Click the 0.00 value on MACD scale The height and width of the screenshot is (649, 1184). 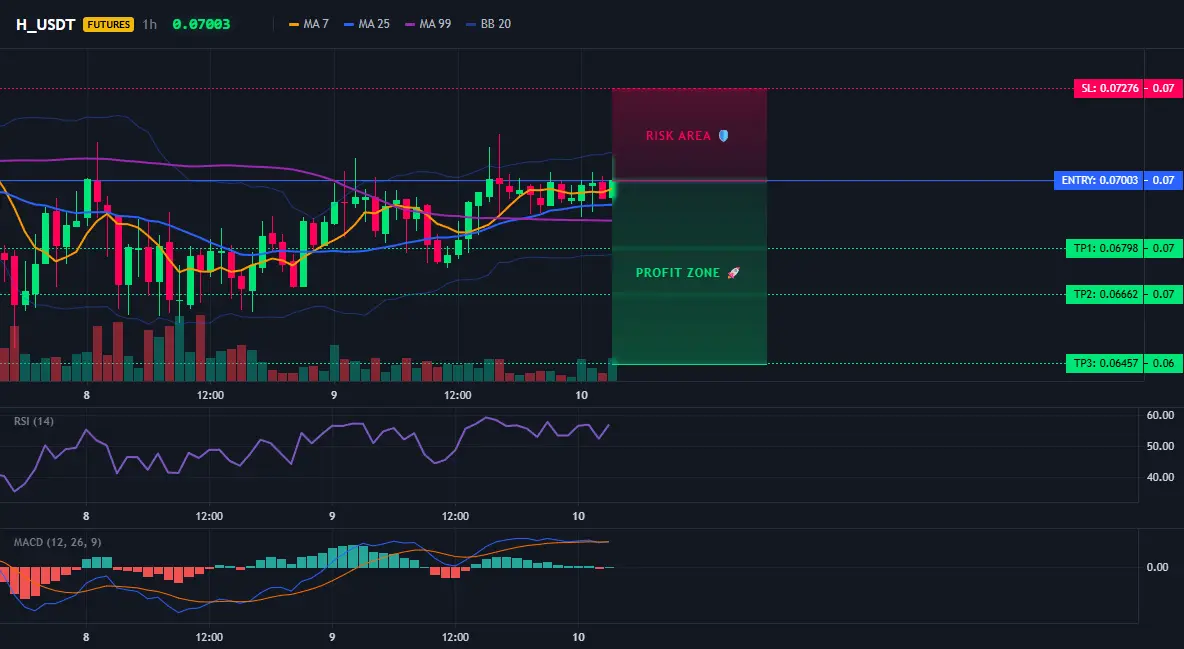(x=1158, y=567)
